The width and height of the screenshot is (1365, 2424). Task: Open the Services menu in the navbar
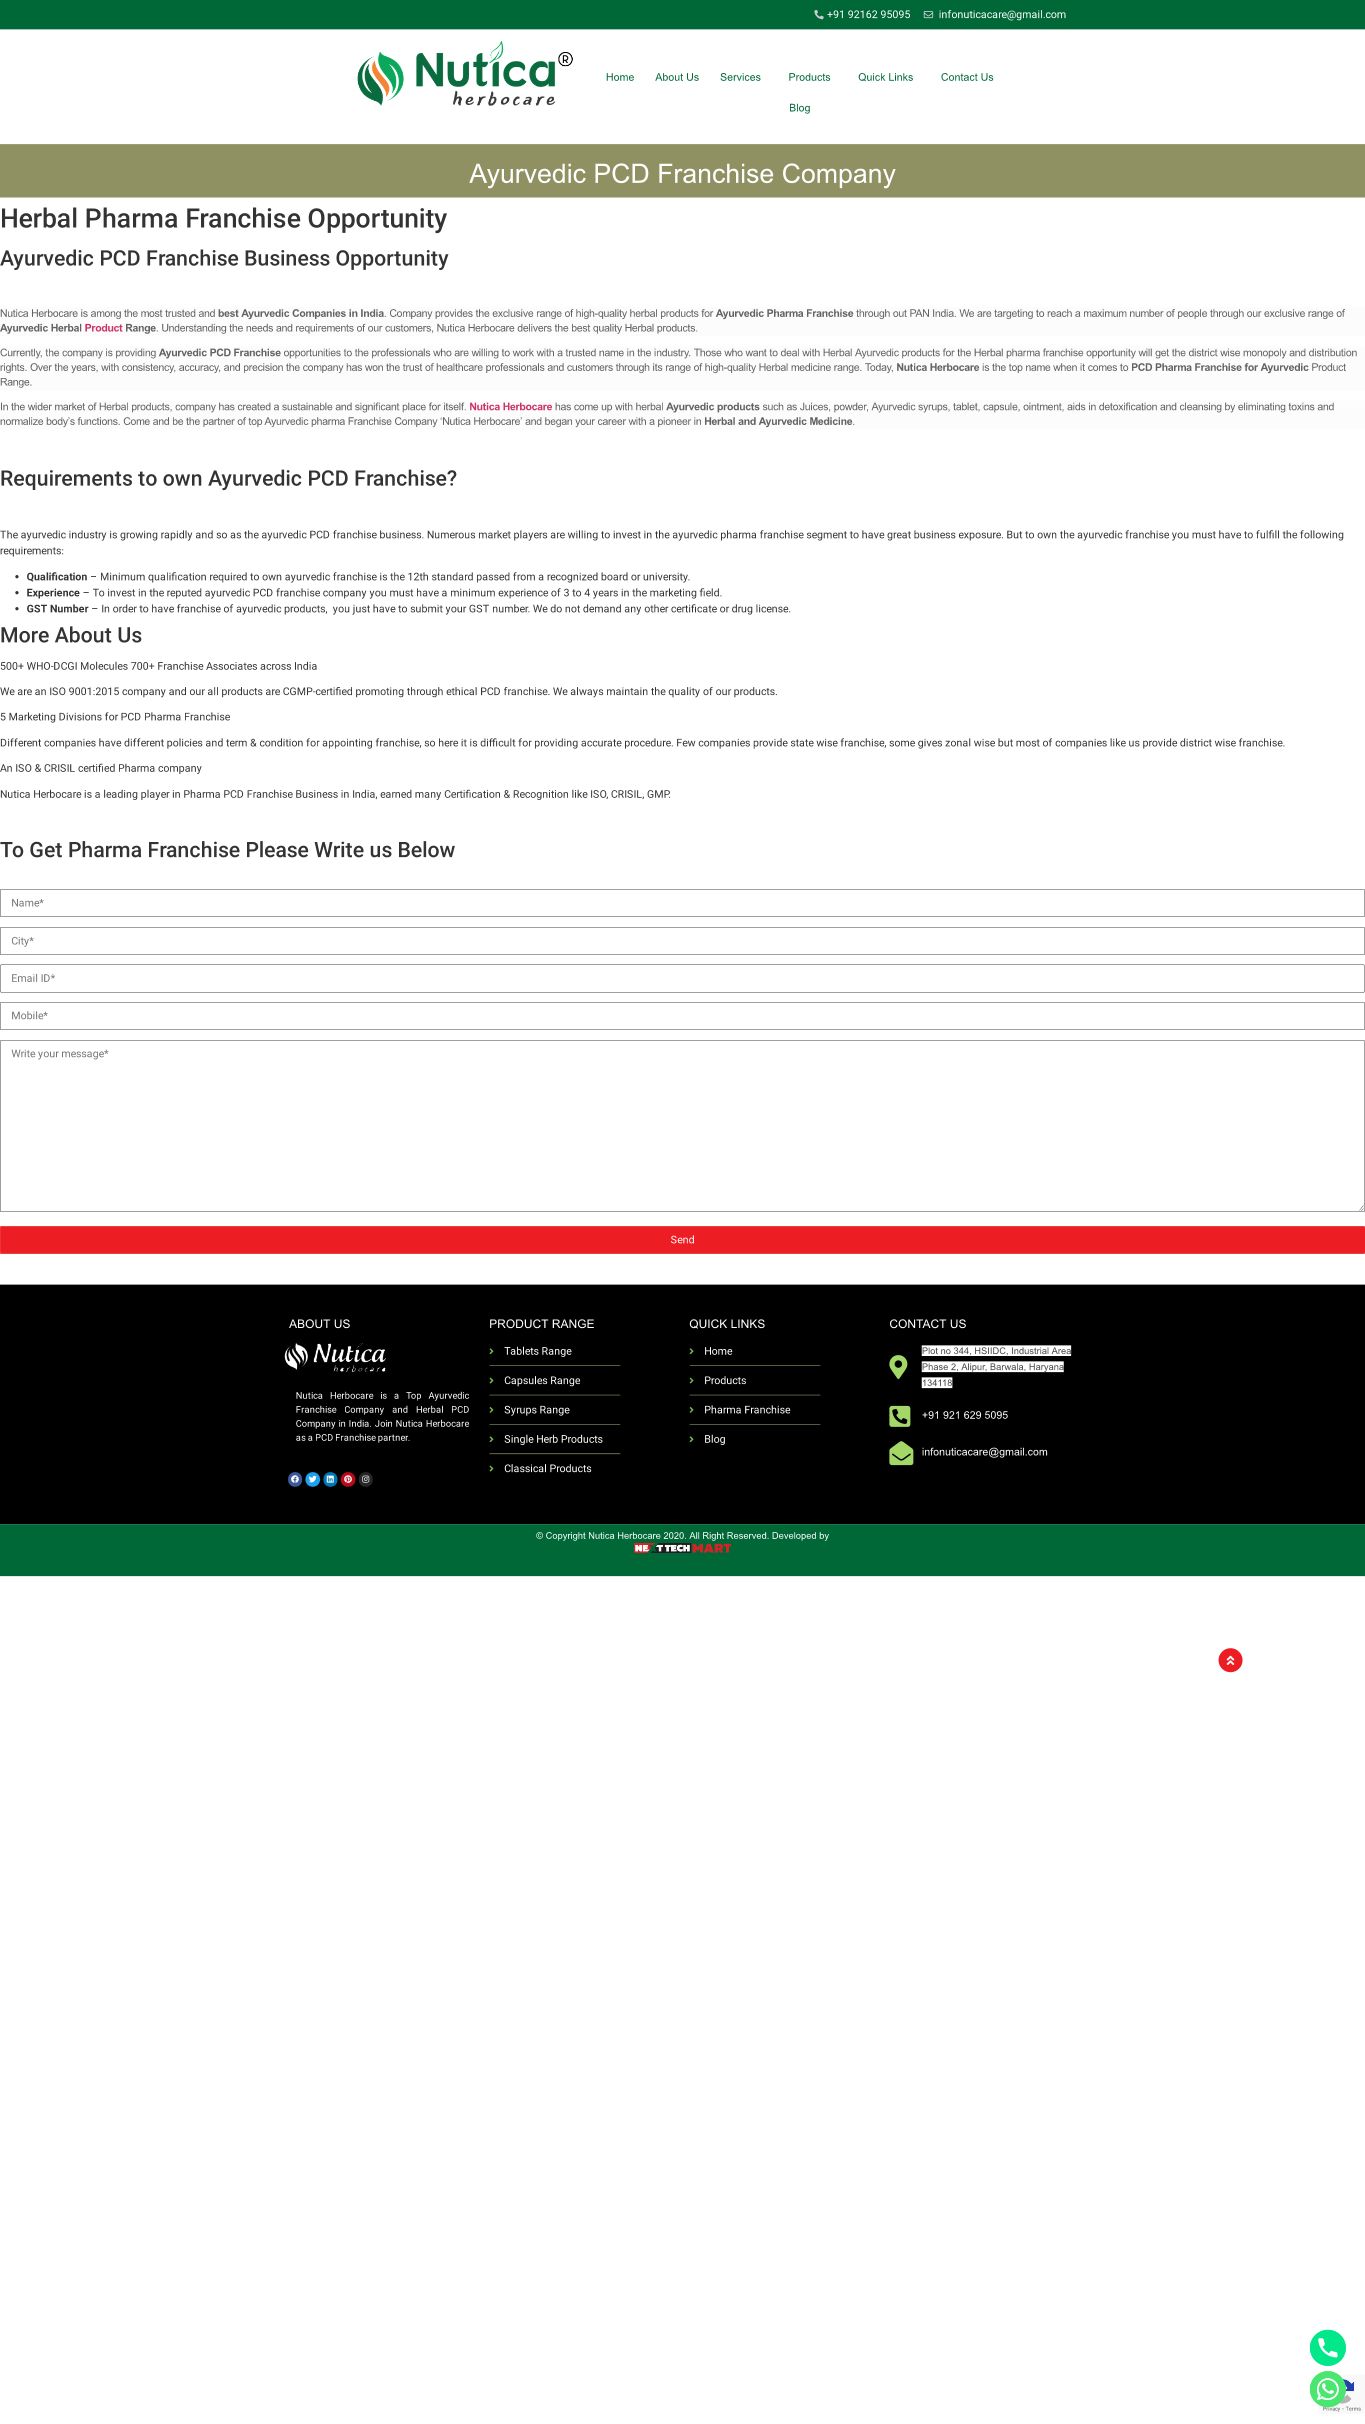click(x=740, y=77)
